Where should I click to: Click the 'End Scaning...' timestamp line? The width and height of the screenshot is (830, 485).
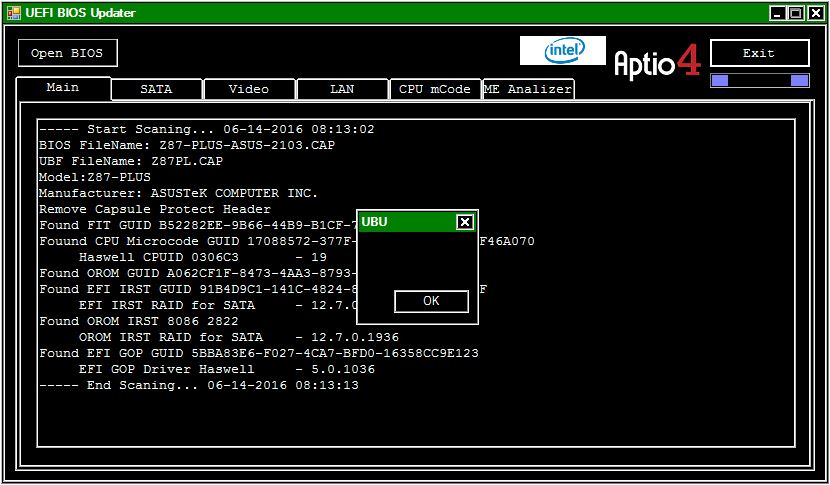click(199, 385)
